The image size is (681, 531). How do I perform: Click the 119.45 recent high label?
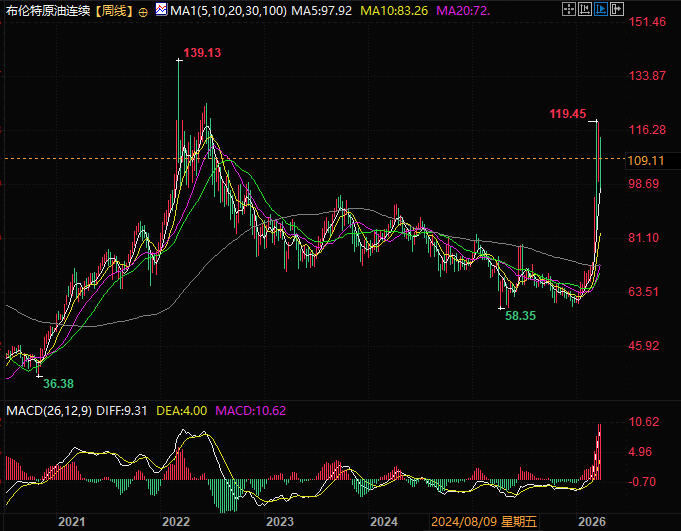567,114
